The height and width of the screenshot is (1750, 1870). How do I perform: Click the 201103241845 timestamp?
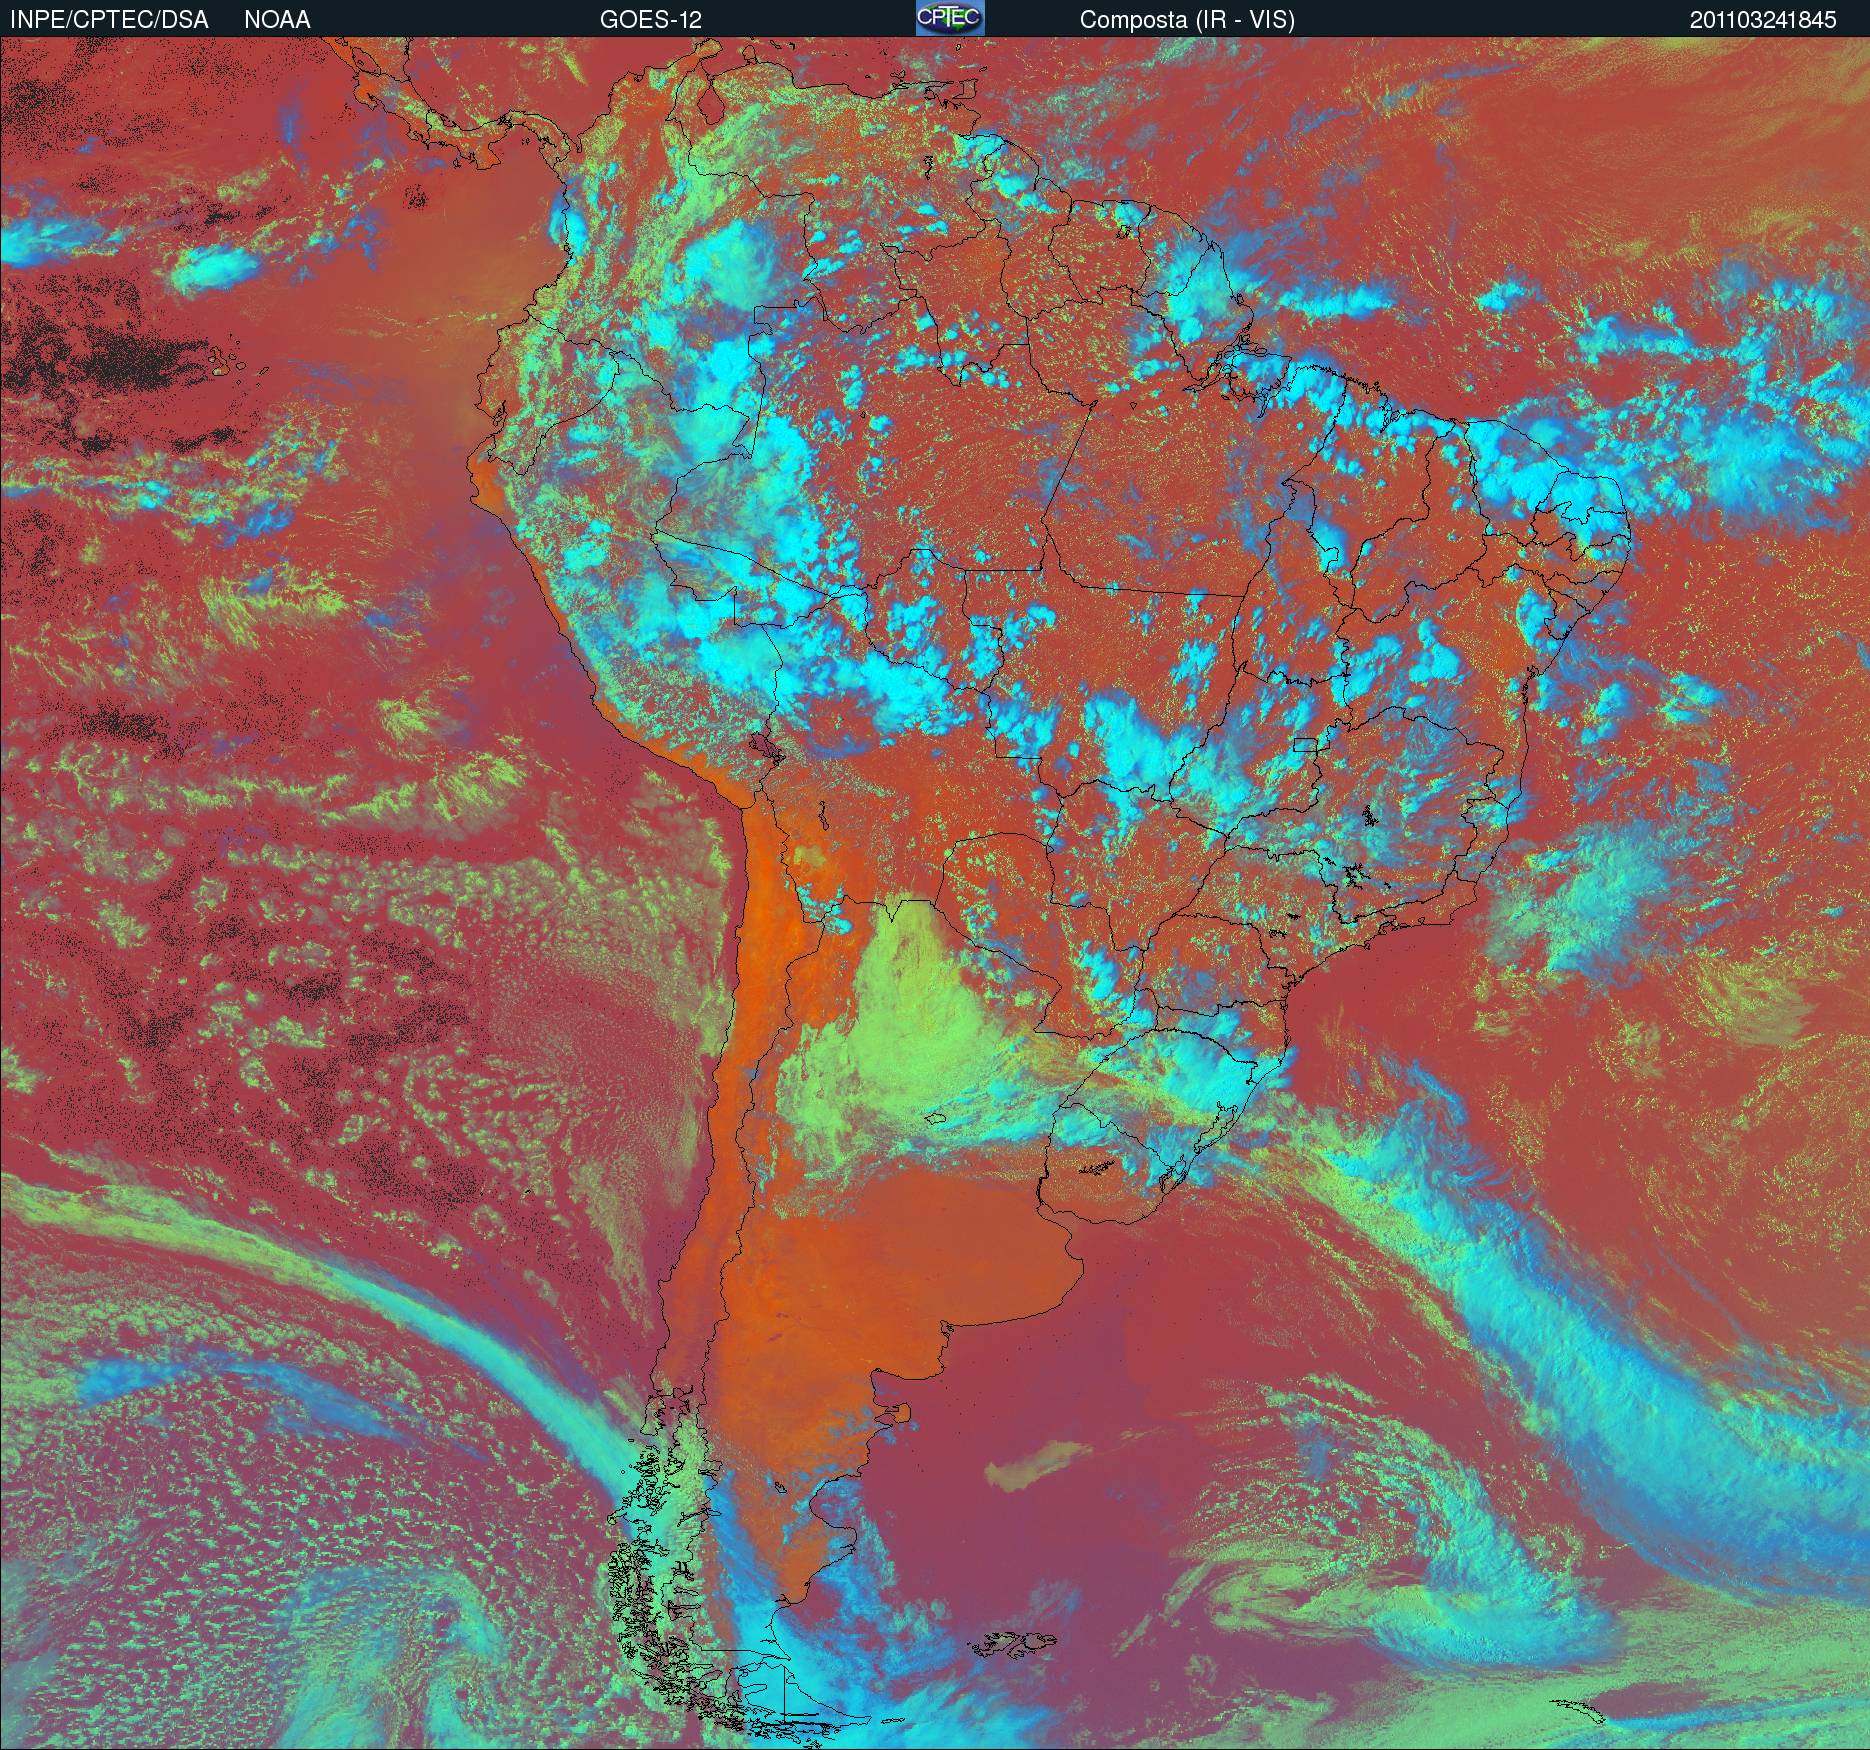1763,20
